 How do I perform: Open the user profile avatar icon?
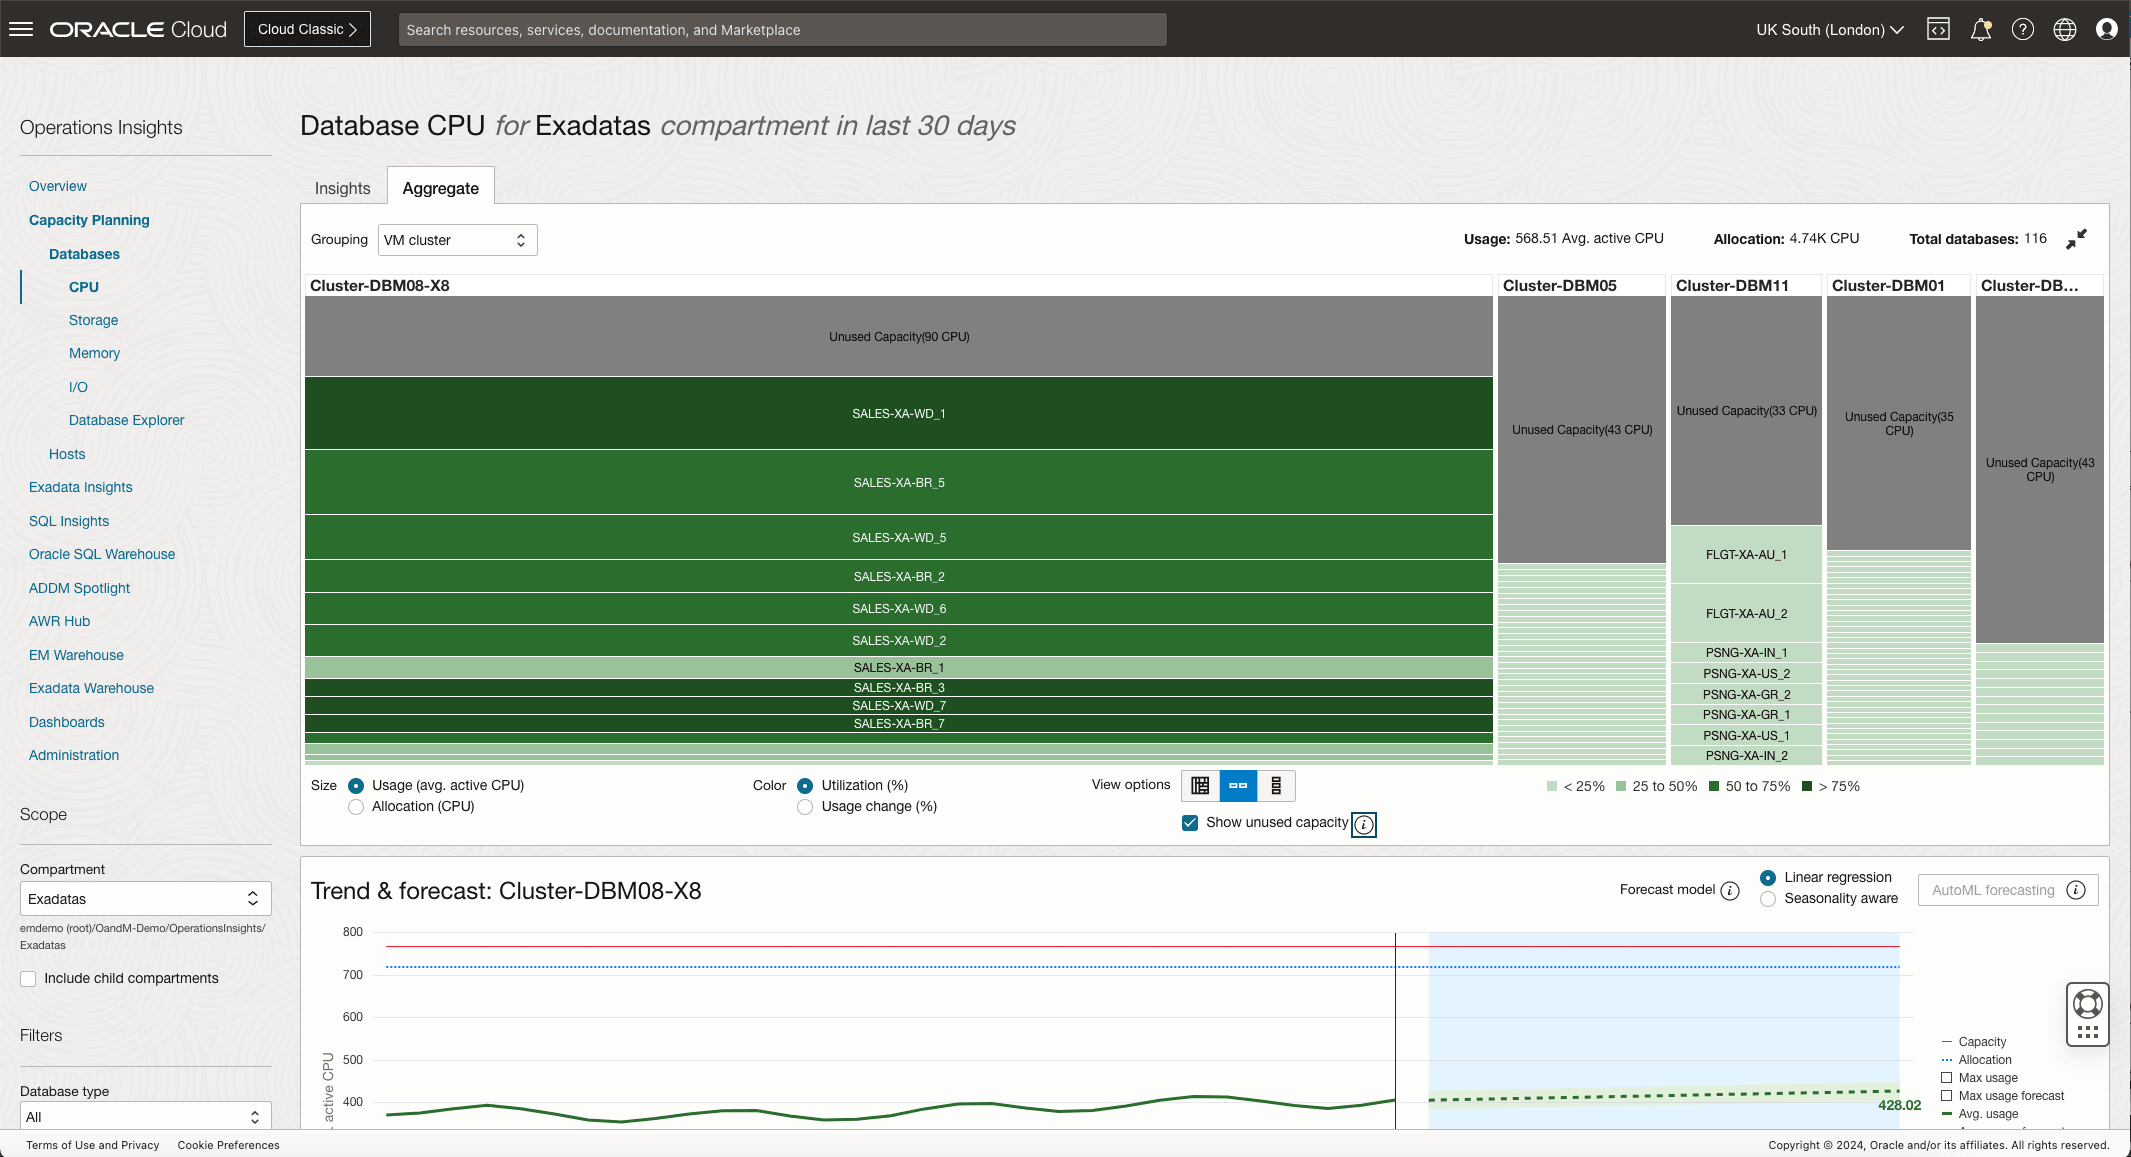click(x=2107, y=29)
